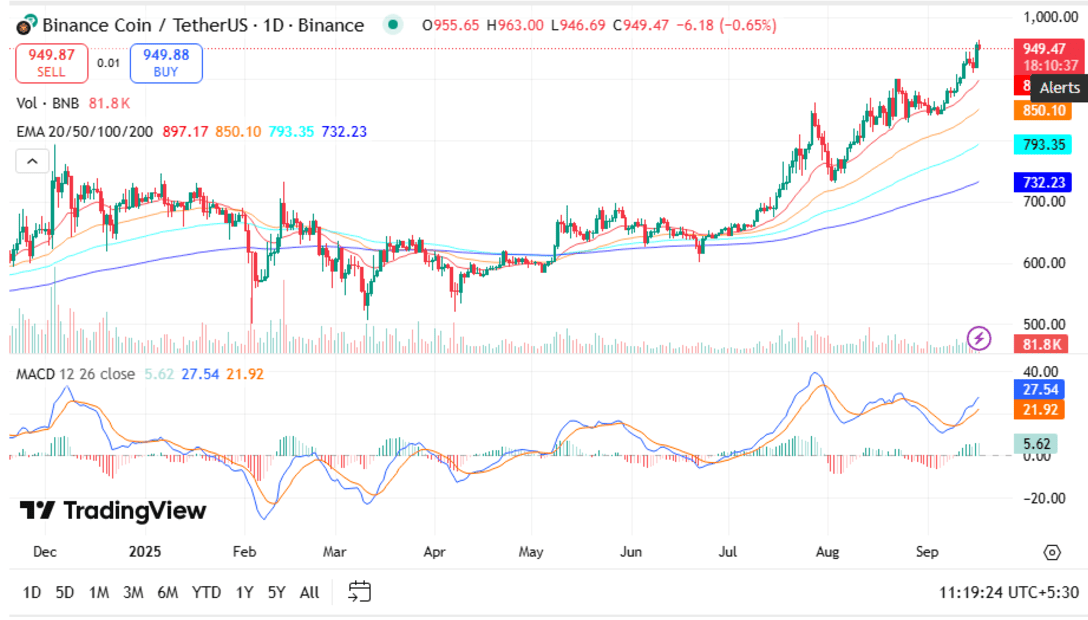Hit the blue BUY 949.88 button
The height and width of the screenshot is (620, 1088).
(166, 63)
